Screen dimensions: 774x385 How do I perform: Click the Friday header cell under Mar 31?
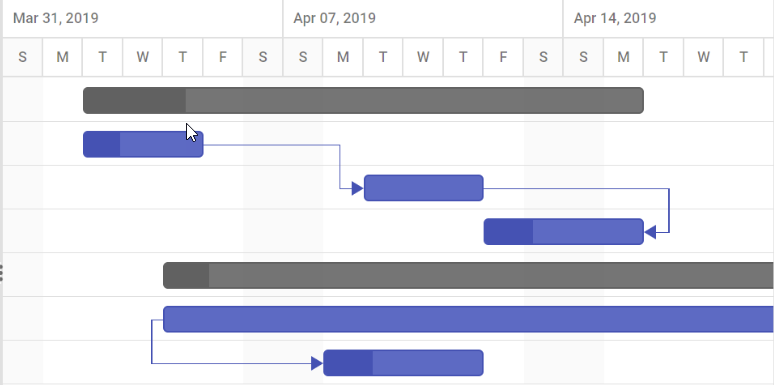tap(223, 57)
